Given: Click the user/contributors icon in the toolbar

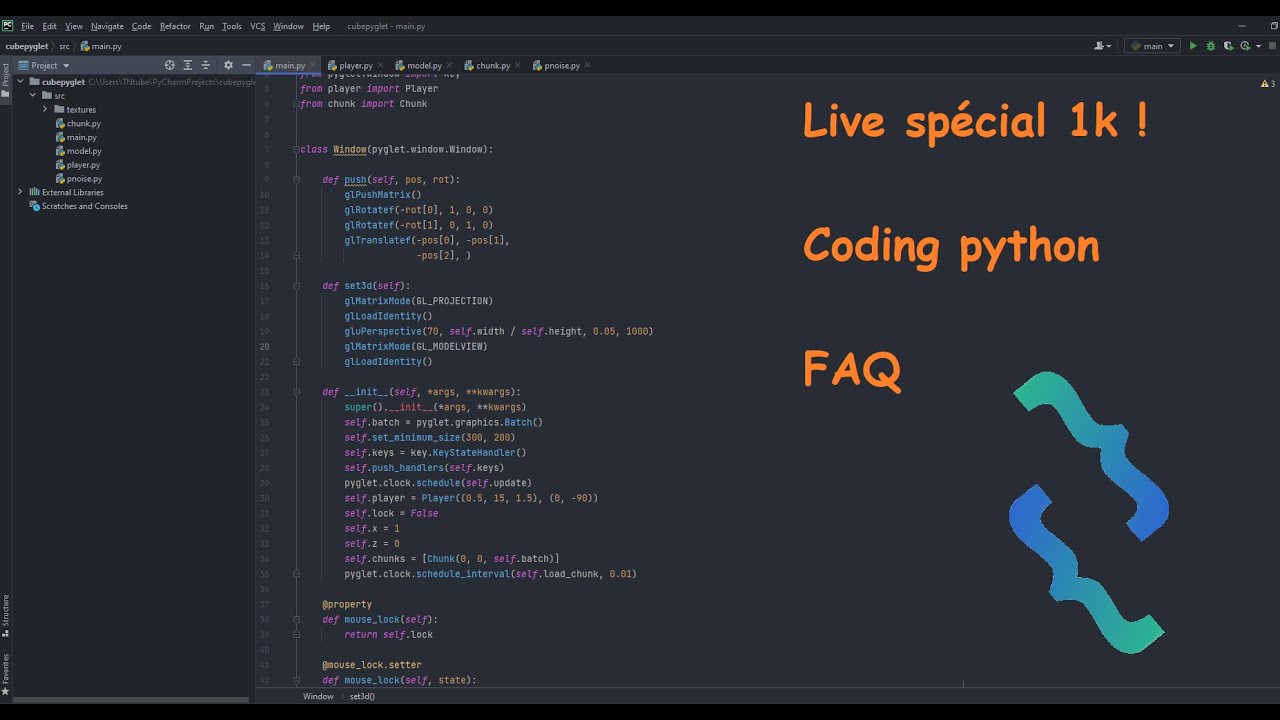Looking at the screenshot, I should coord(1100,45).
